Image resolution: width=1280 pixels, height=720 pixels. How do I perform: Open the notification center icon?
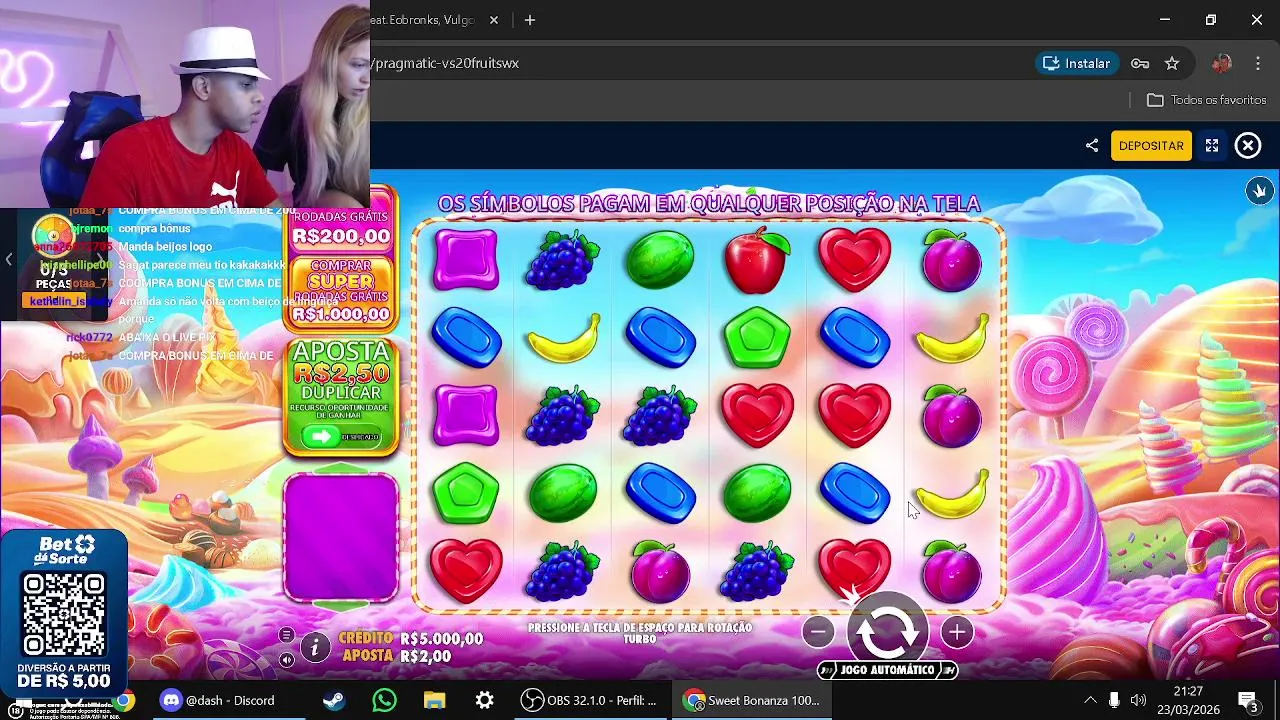(1247, 700)
